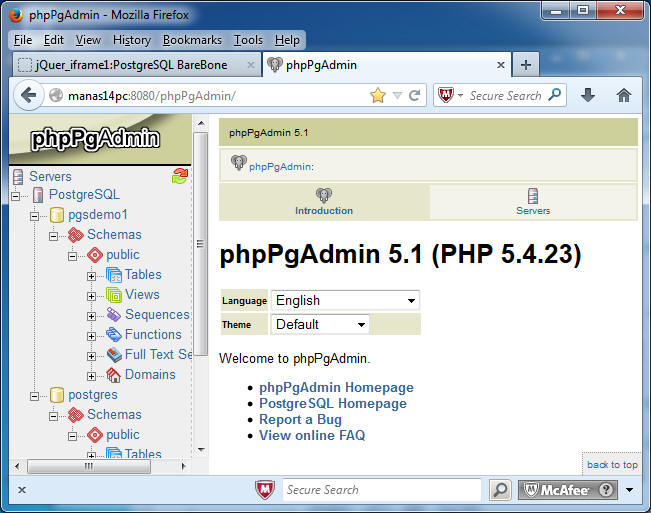Expand Tables node under pgsdemo1
Image resolution: width=651 pixels, height=513 pixels.
click(x=91, y=276)
